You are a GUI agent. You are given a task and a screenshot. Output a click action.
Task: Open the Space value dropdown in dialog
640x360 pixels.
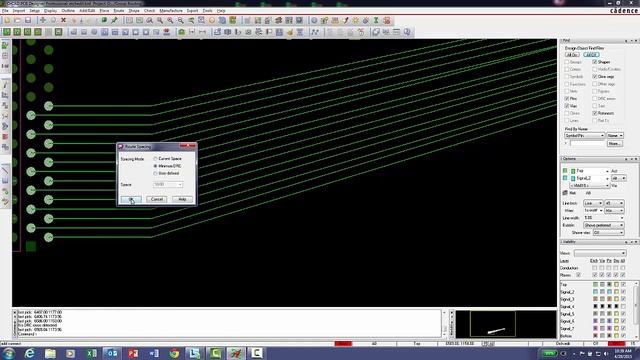(168, 184)
